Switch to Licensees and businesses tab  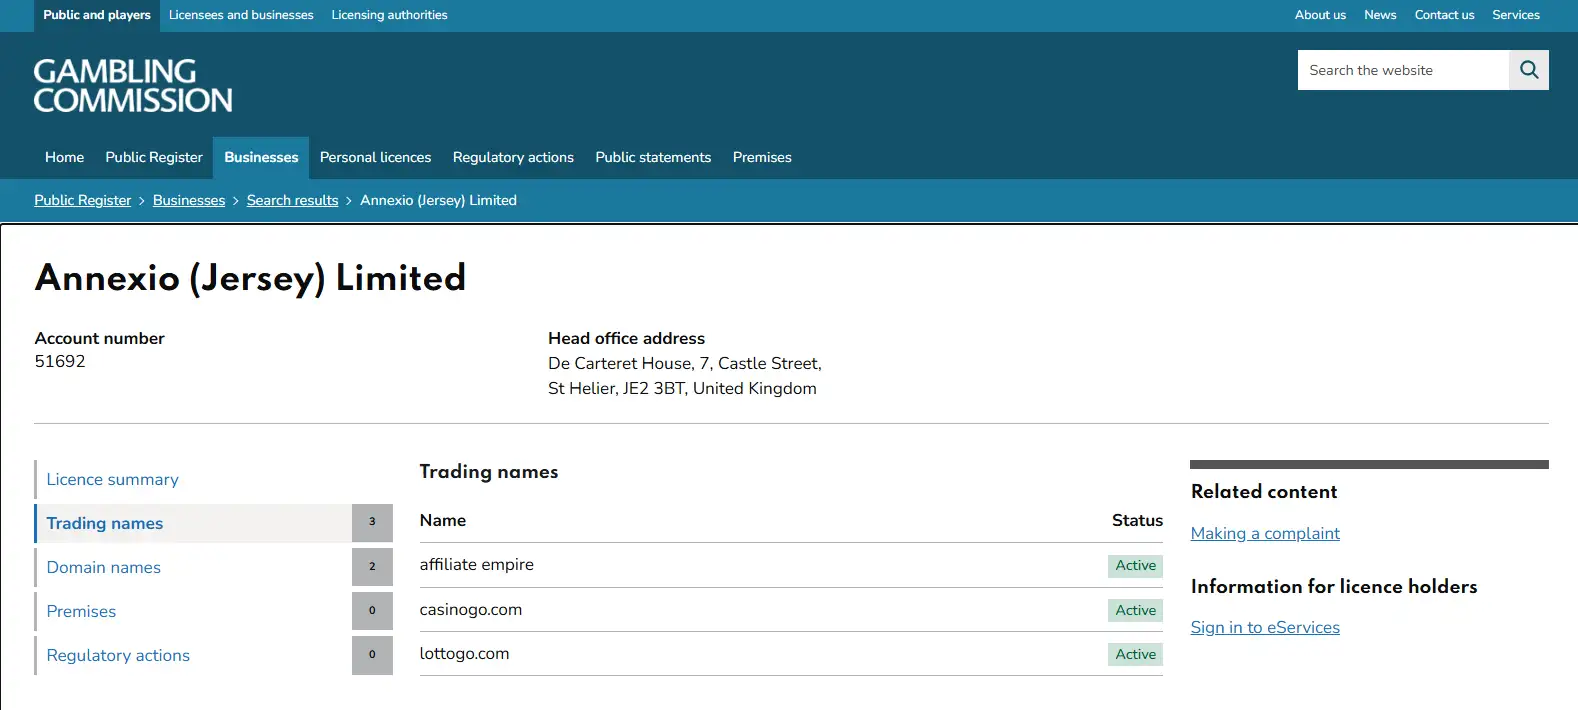(241, 15)
